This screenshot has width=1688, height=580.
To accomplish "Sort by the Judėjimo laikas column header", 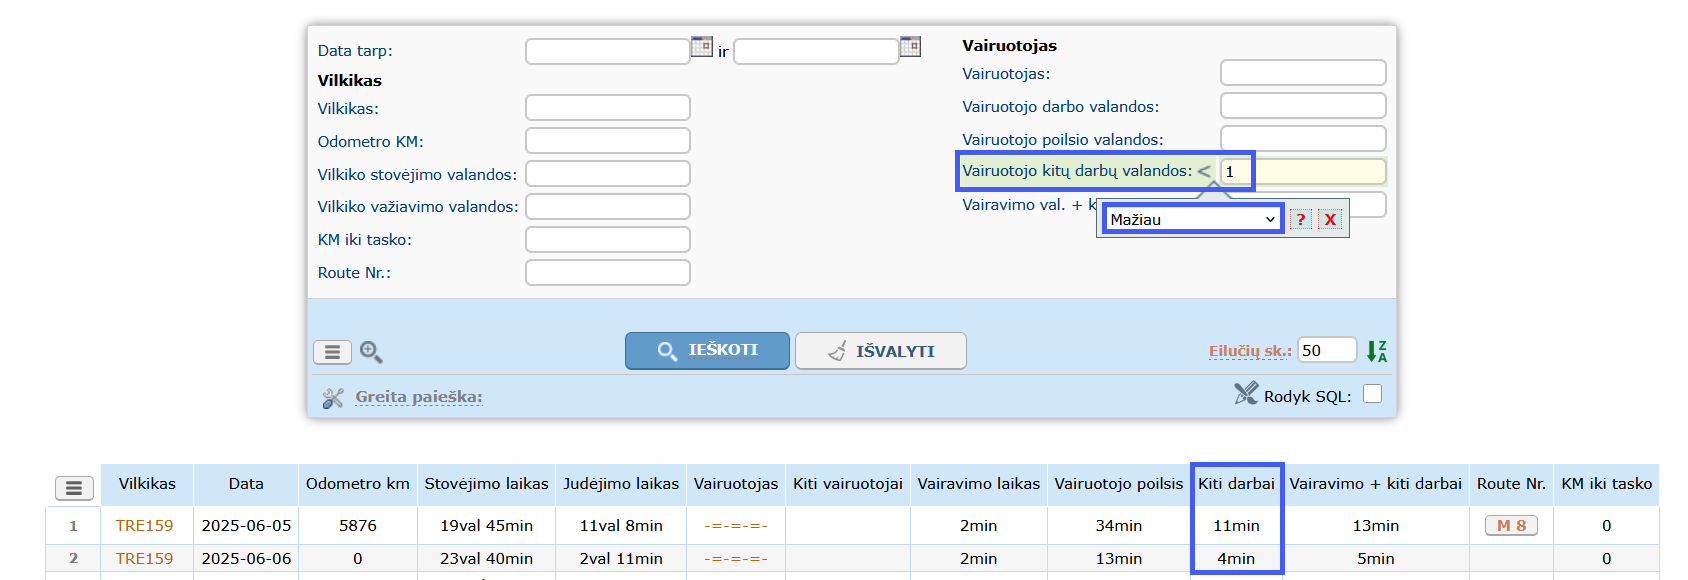I will pyautogui.click(x=621, y=484).
